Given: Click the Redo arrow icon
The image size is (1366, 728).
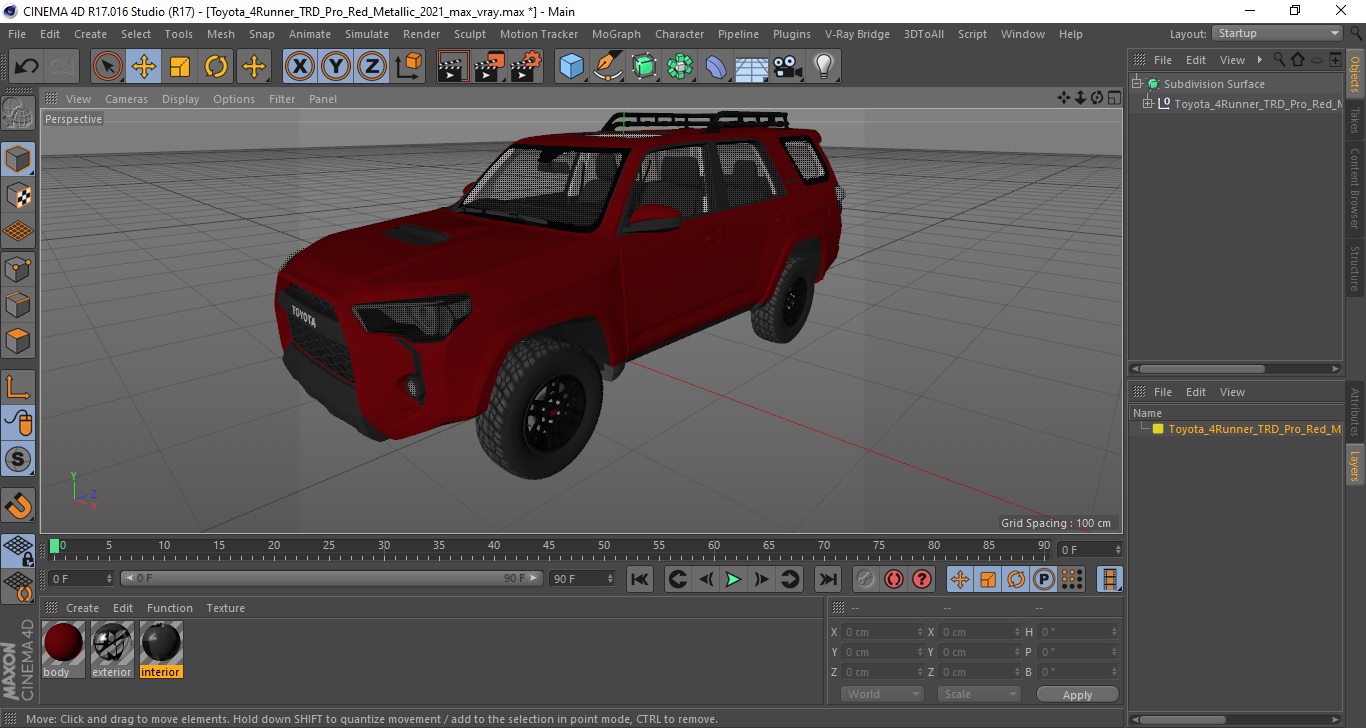Looking at the screenshot, I should (x=62, y=67).
